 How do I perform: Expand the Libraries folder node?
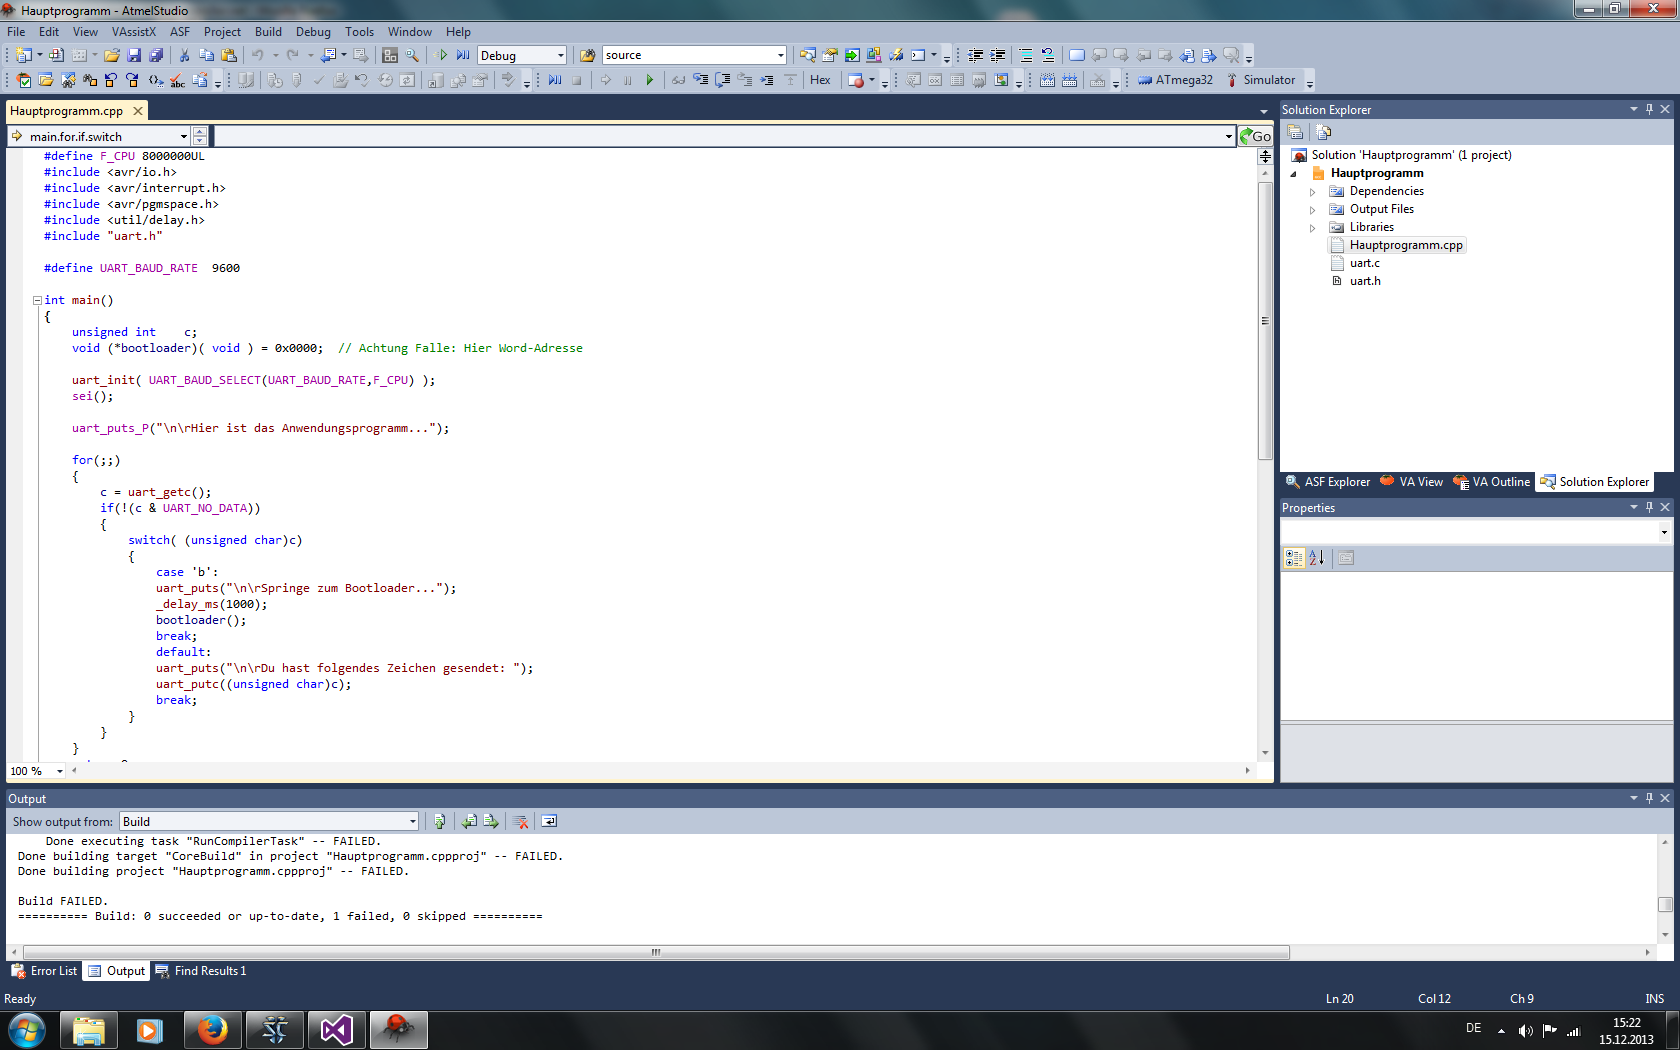[x=1313, y=228]
